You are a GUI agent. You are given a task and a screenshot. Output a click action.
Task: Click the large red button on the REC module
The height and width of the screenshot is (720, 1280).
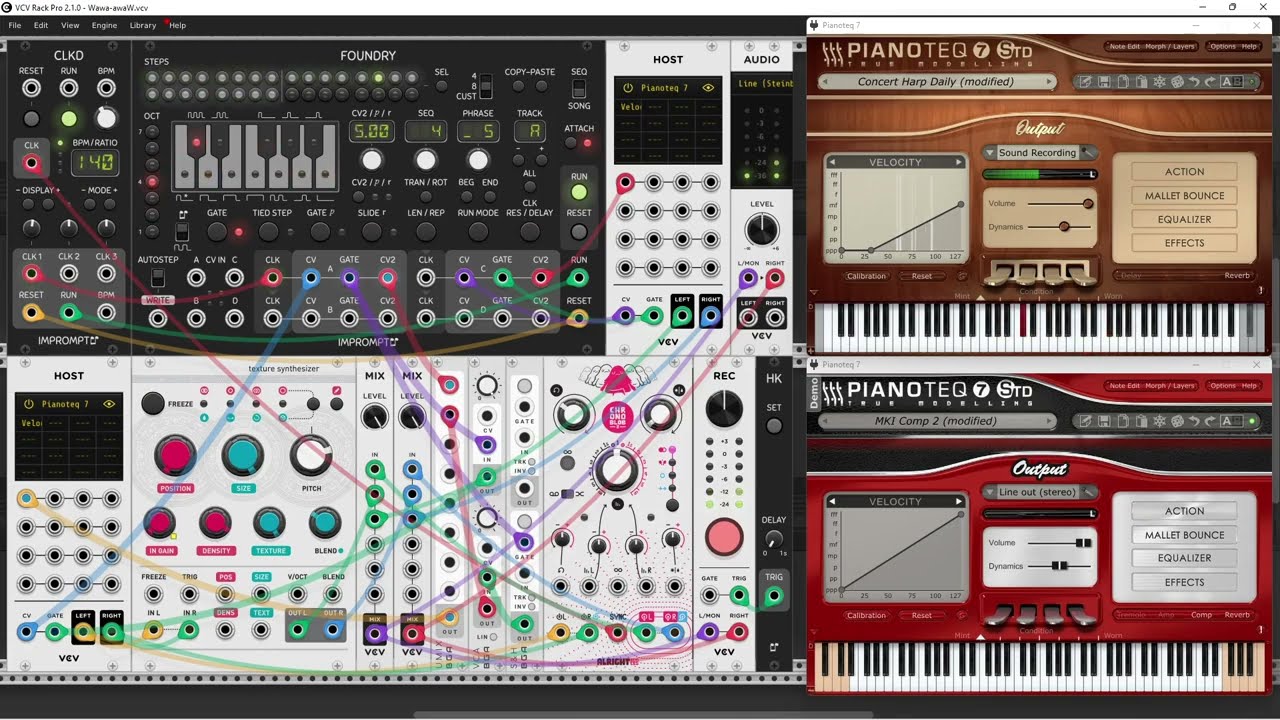(x=724, y=538)
